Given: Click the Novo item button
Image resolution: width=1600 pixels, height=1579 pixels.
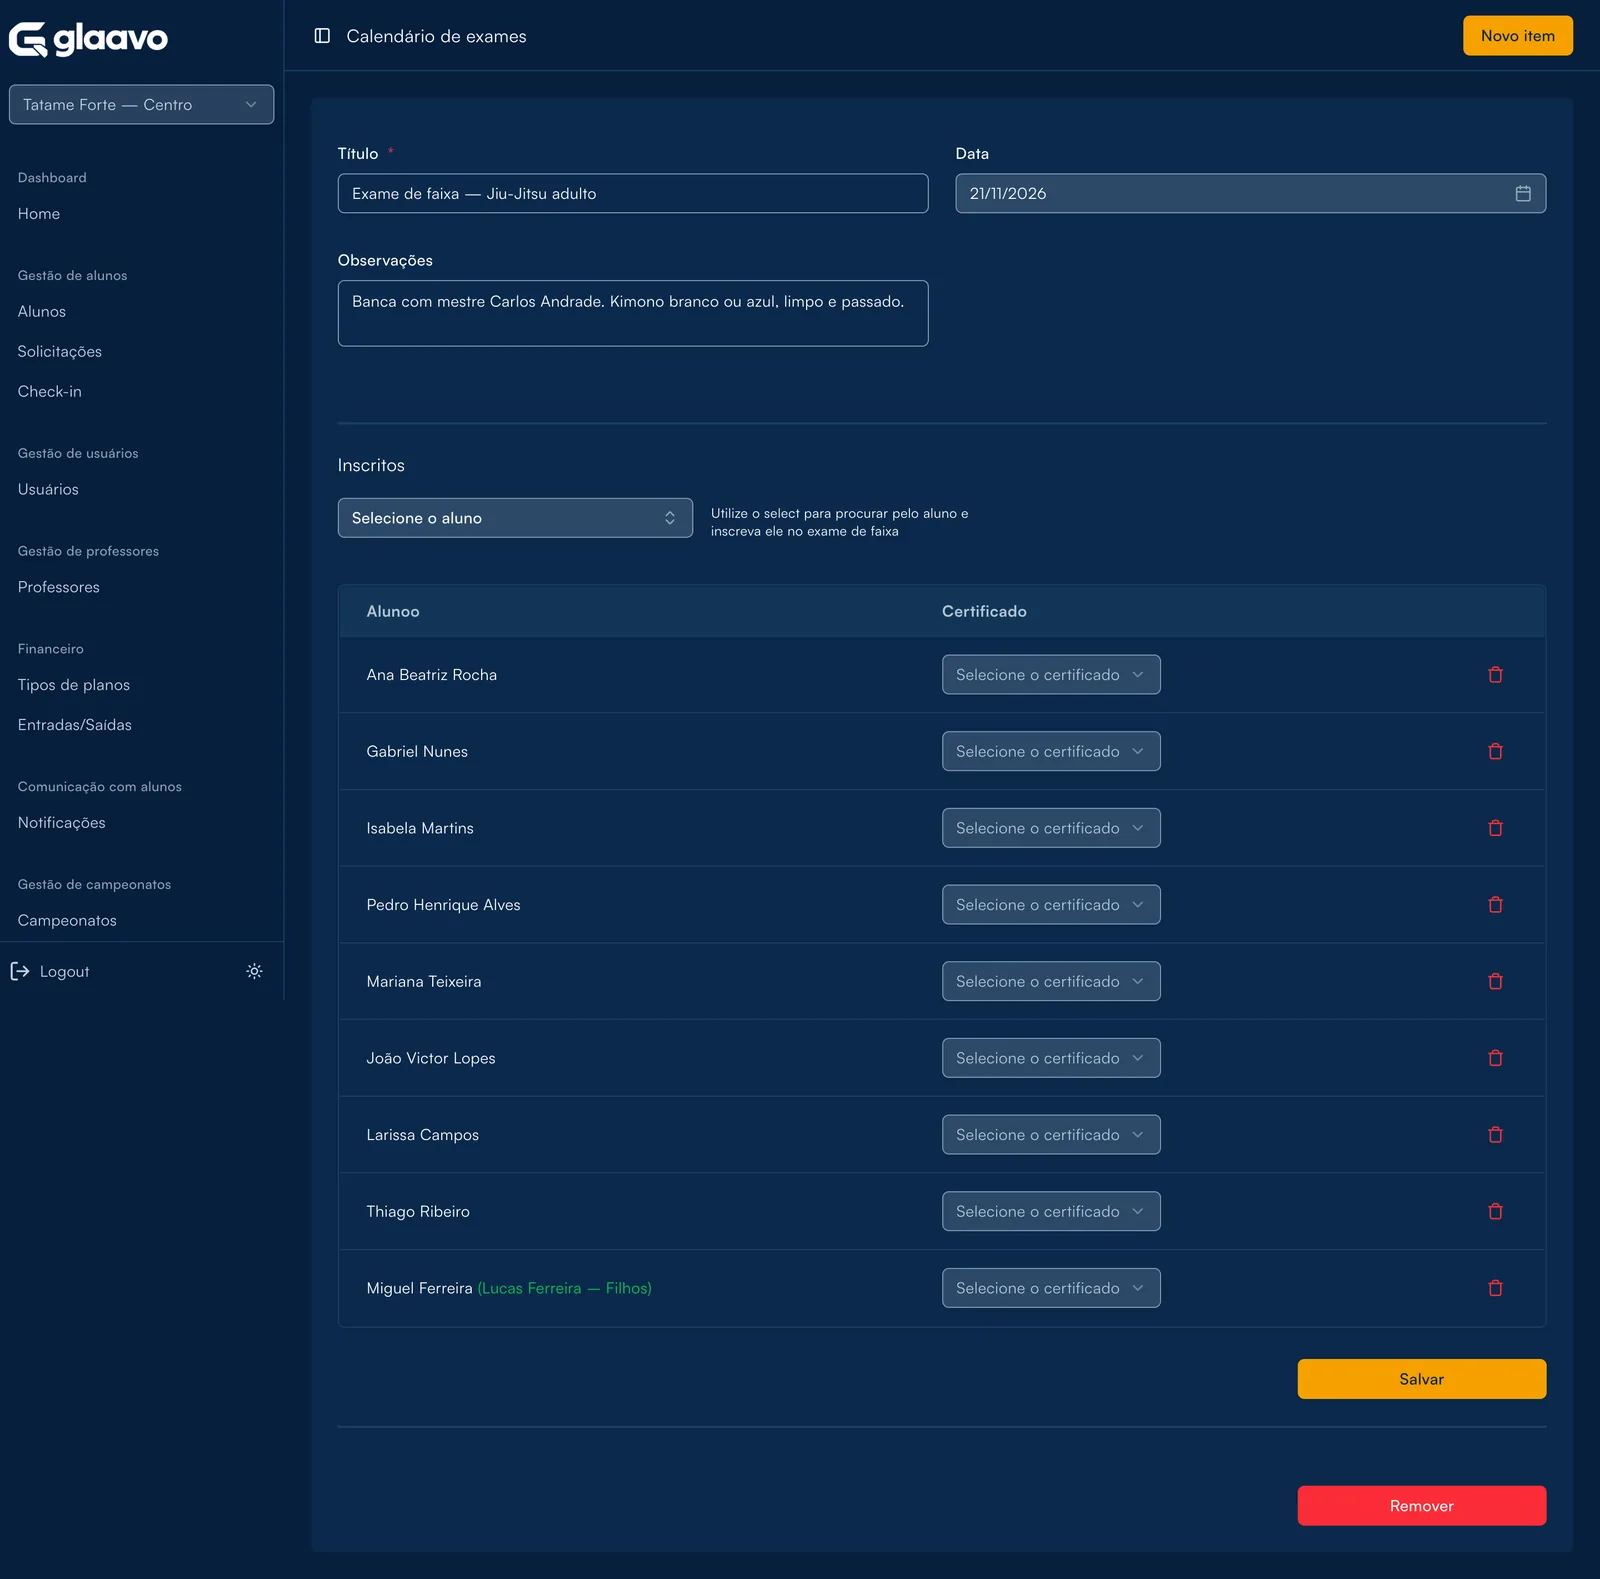Looking at the screenshot, I should click(x=1518, y=36).
